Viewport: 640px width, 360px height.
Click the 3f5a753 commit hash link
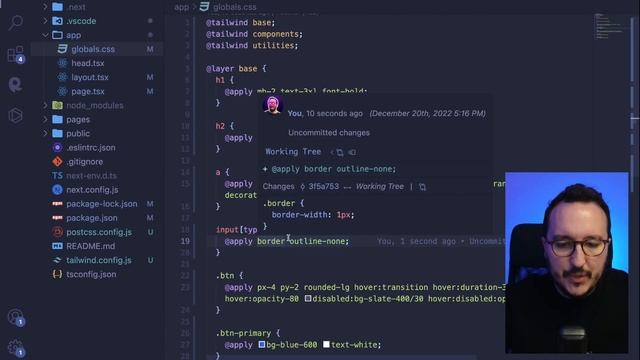323,187
